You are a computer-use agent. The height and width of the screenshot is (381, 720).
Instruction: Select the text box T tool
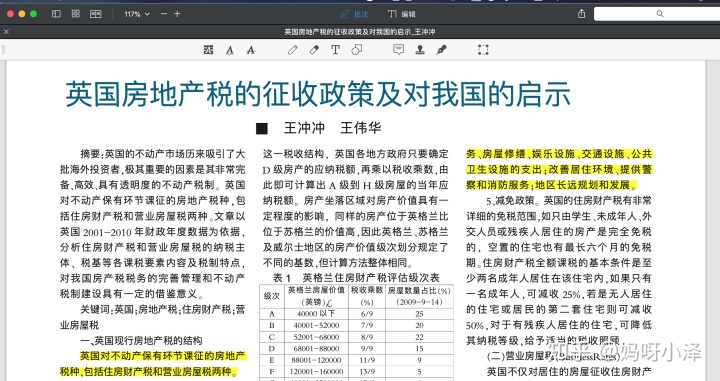pyautogui.click(x=336, y=50)
